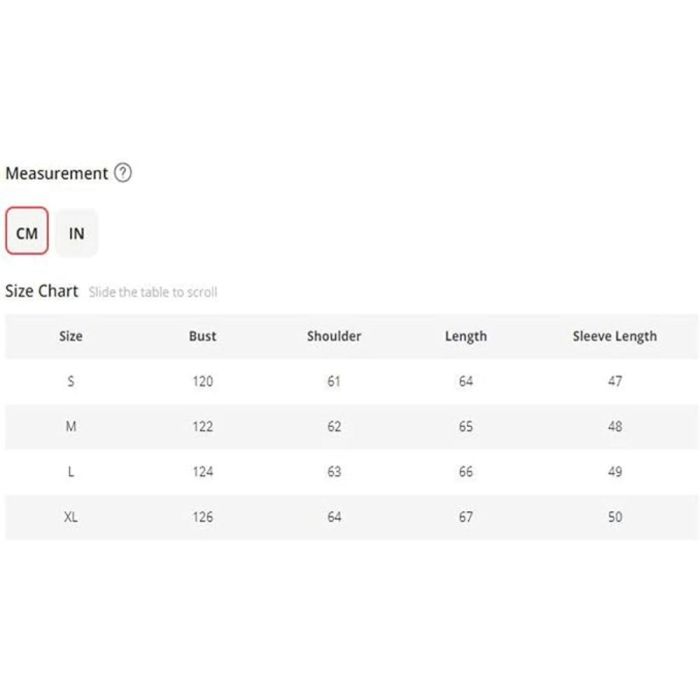This screenshot has height=700, width=700.
Task: Select the XL size row label
Action: pos(70,517)
